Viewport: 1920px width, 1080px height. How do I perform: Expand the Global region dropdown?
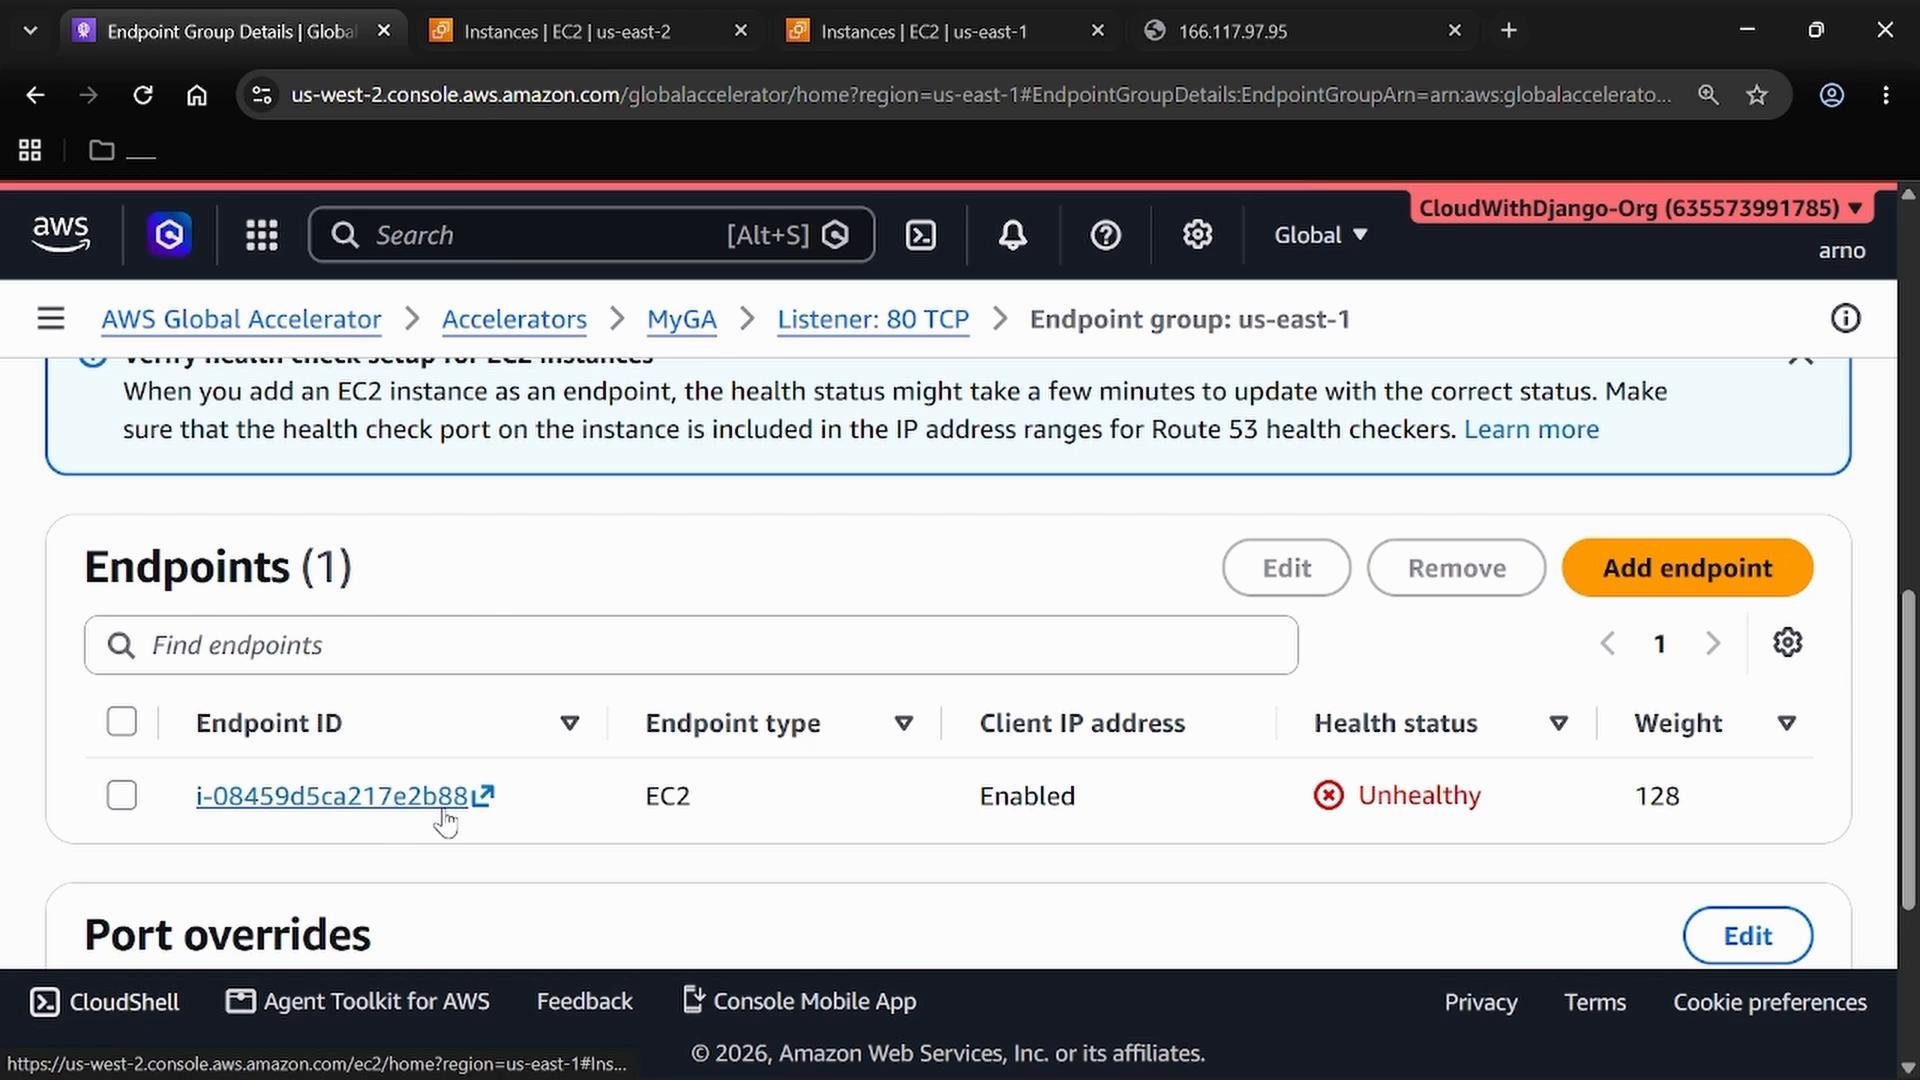pos(1320,235)
